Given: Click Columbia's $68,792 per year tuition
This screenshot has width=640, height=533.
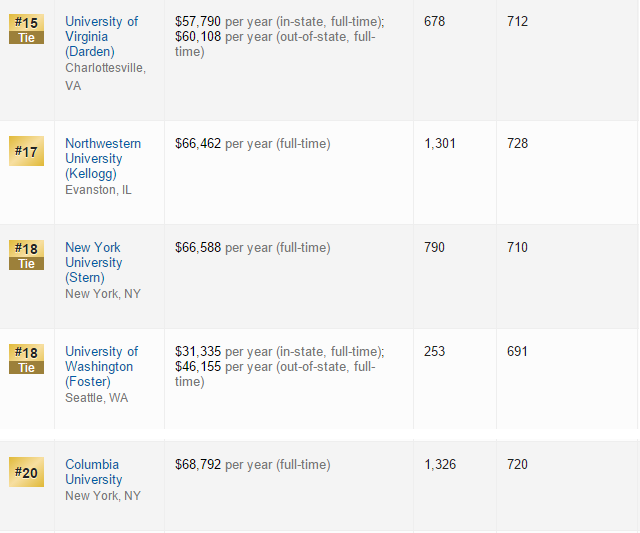Looking at the screenshot, I should coord(198,465).
